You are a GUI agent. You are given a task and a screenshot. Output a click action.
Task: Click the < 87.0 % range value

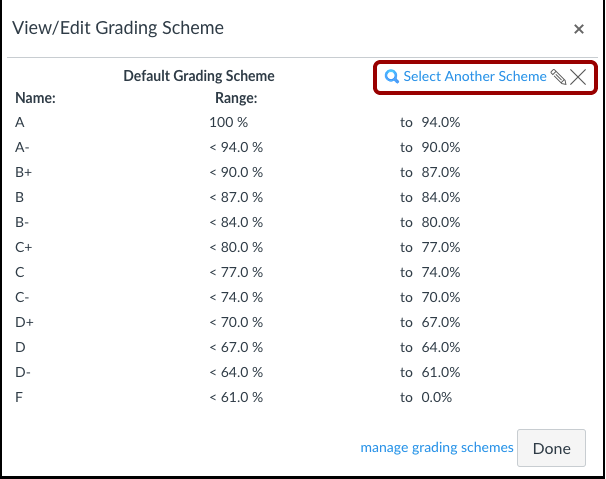point(236,198)
